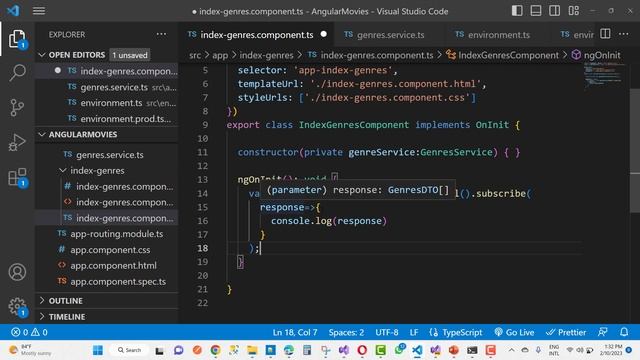Open the Accounts menu icon
640x360 pixels.
[x=17, y=272]
